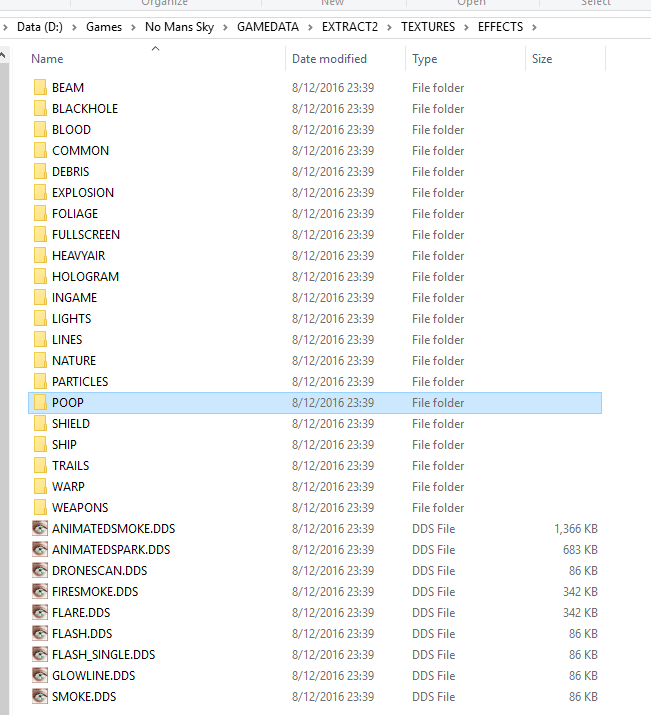Click the BLACKHOLE folder icon
Viewport: 651px width, 715px height.
coord(40,109)
